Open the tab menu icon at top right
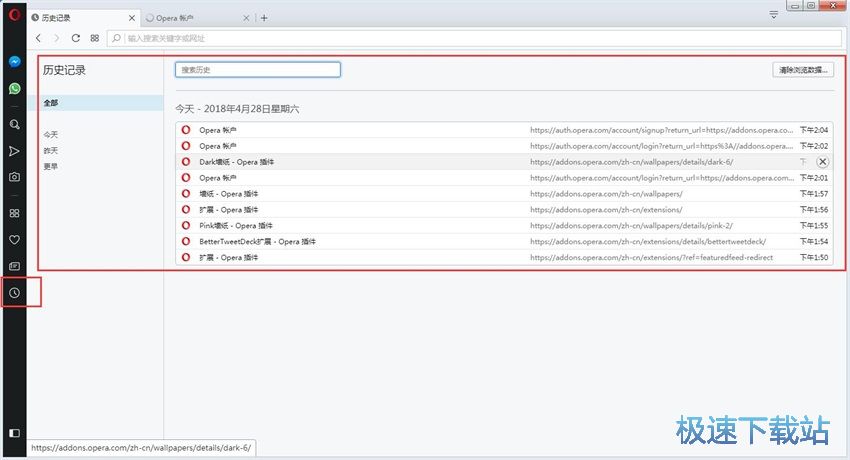 click(774, 15)
